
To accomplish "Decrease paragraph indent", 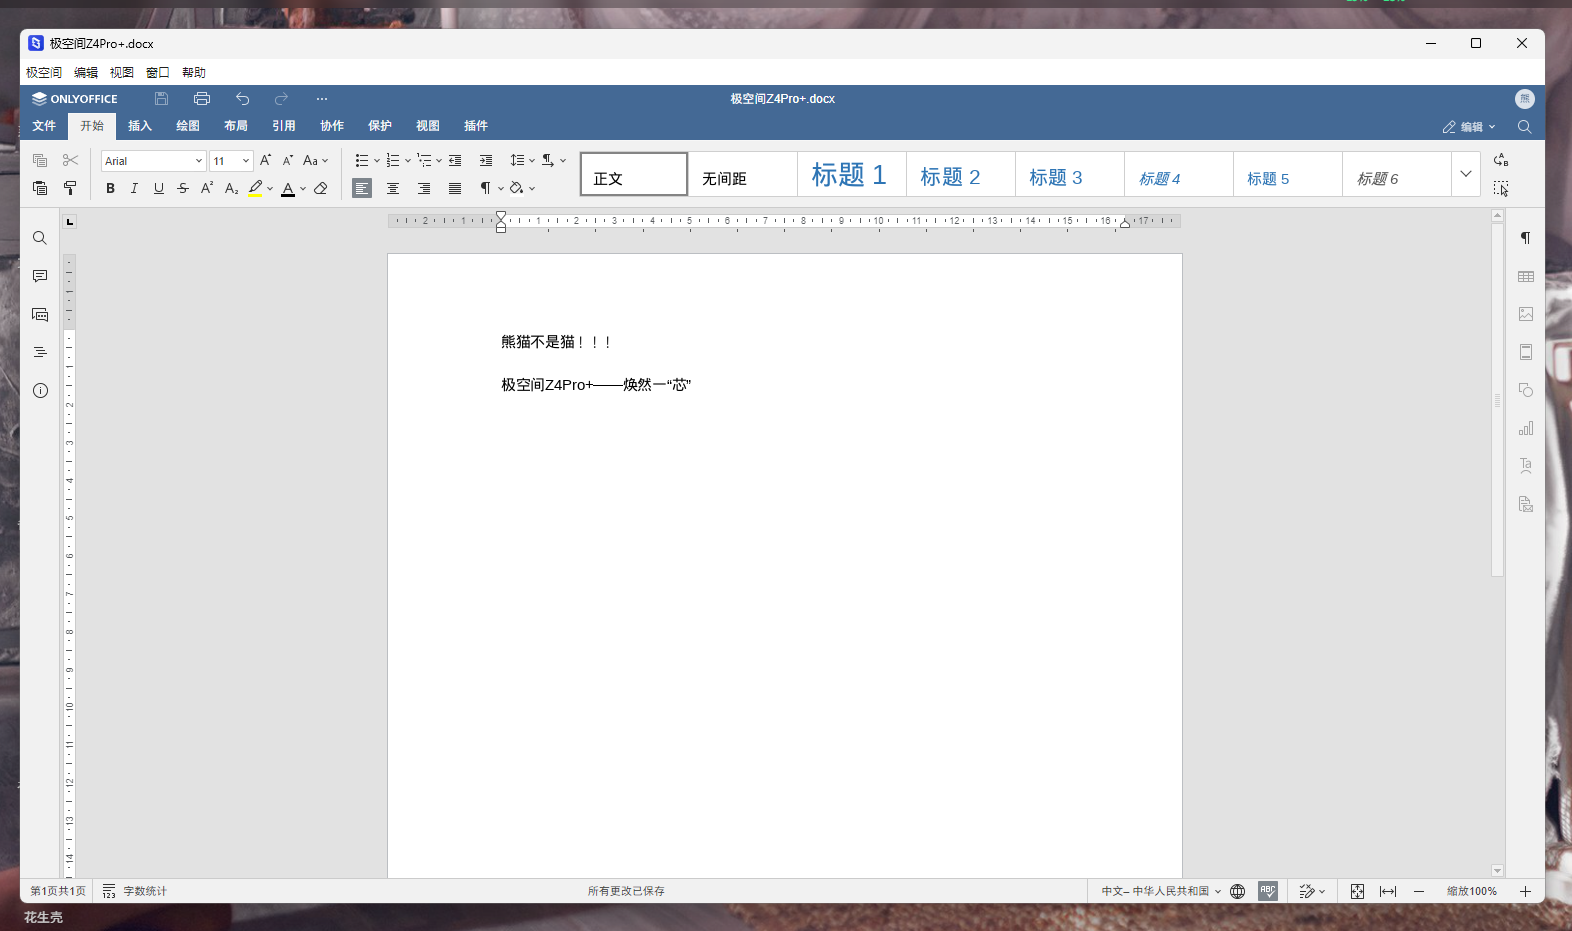I will (x=455, y=160).
